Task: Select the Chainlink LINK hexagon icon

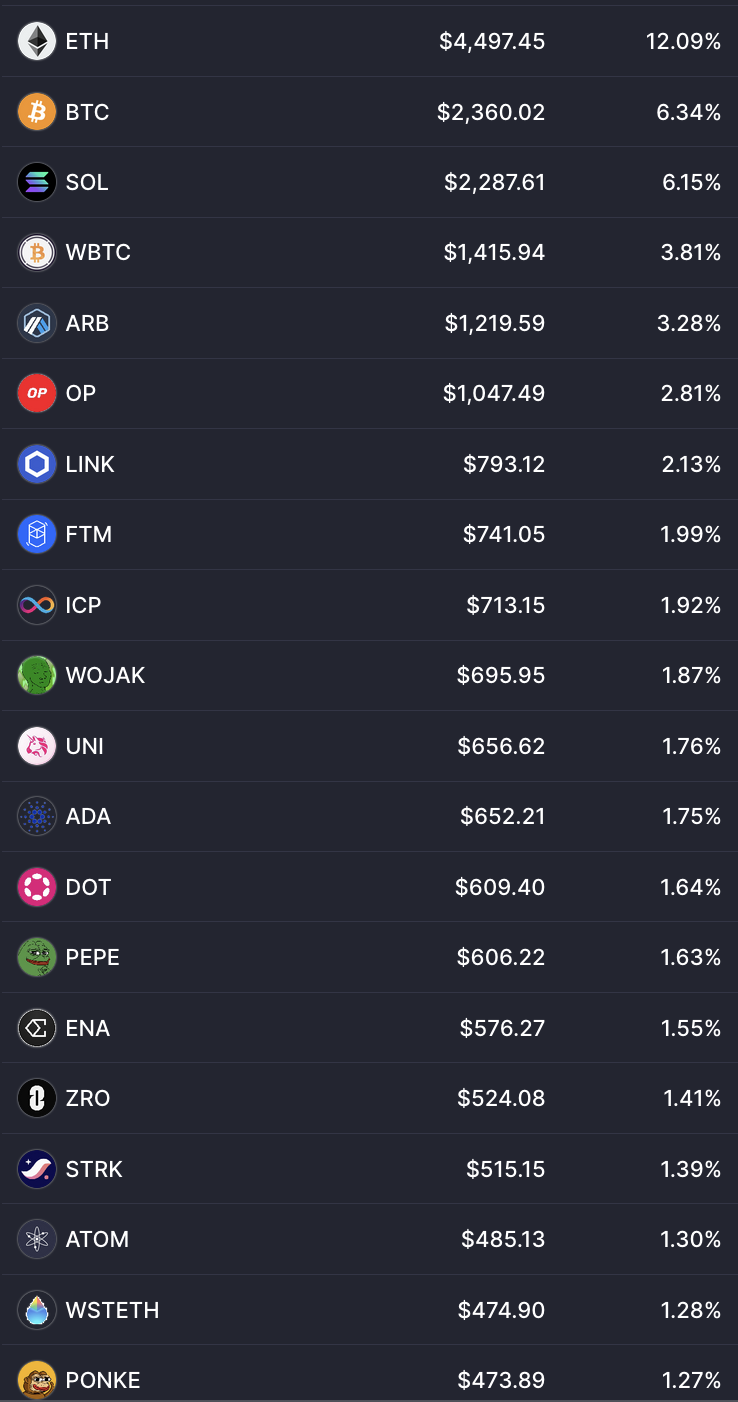Action: point(37,464)
